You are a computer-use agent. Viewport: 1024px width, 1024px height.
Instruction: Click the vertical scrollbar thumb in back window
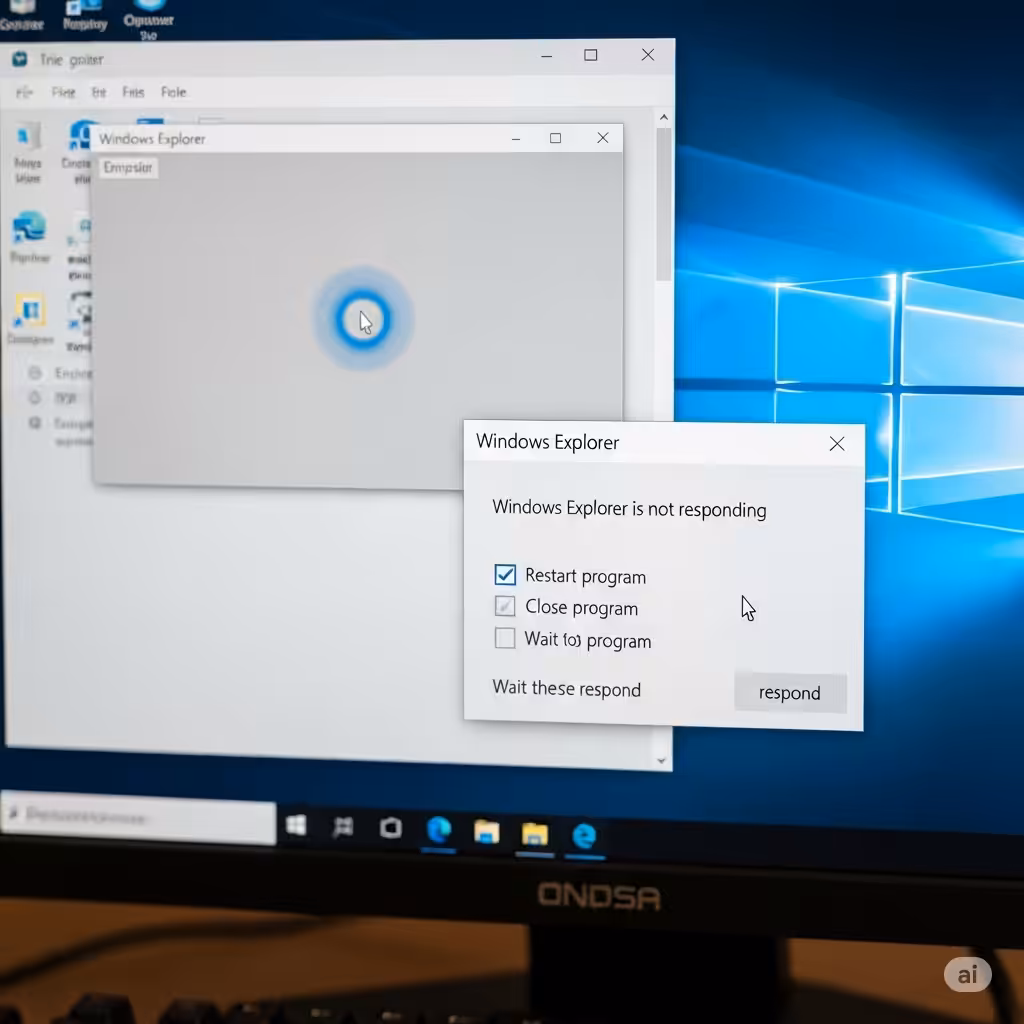pyautogui.click(x=664, y=204)
